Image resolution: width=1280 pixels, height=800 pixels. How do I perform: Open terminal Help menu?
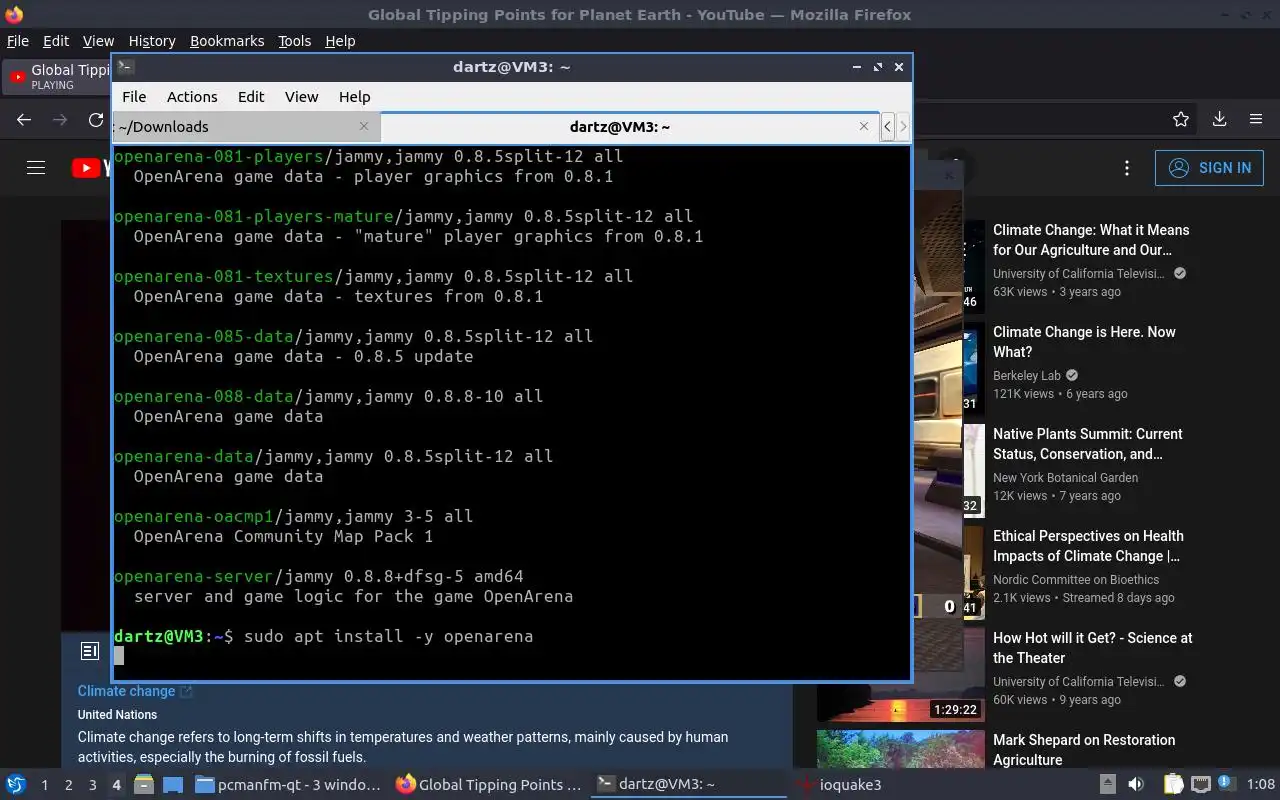tap(354, 97)
